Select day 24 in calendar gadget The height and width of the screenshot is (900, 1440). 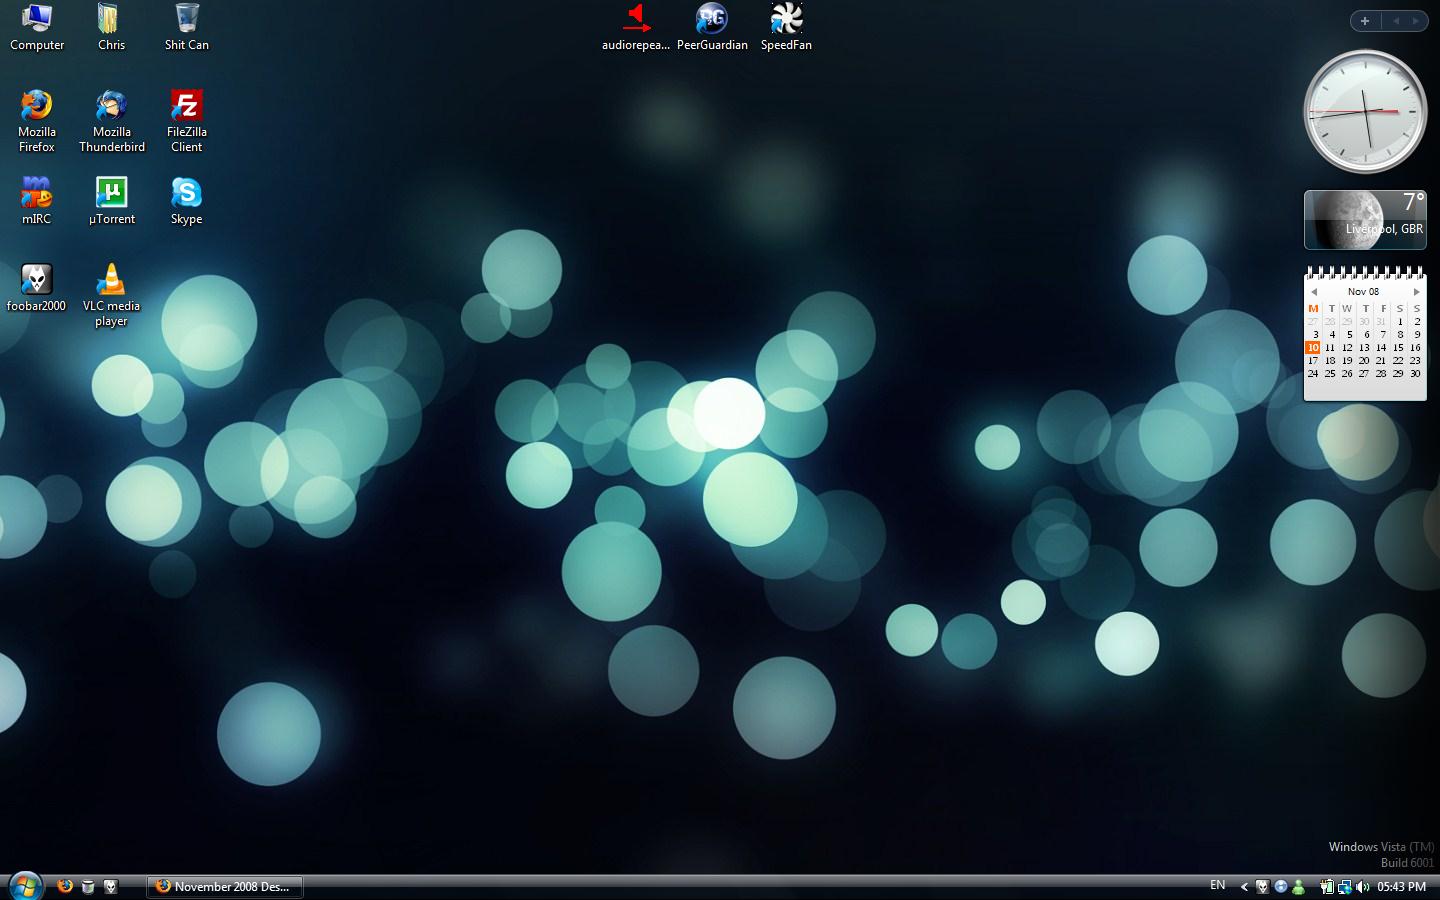(1313, 374)
